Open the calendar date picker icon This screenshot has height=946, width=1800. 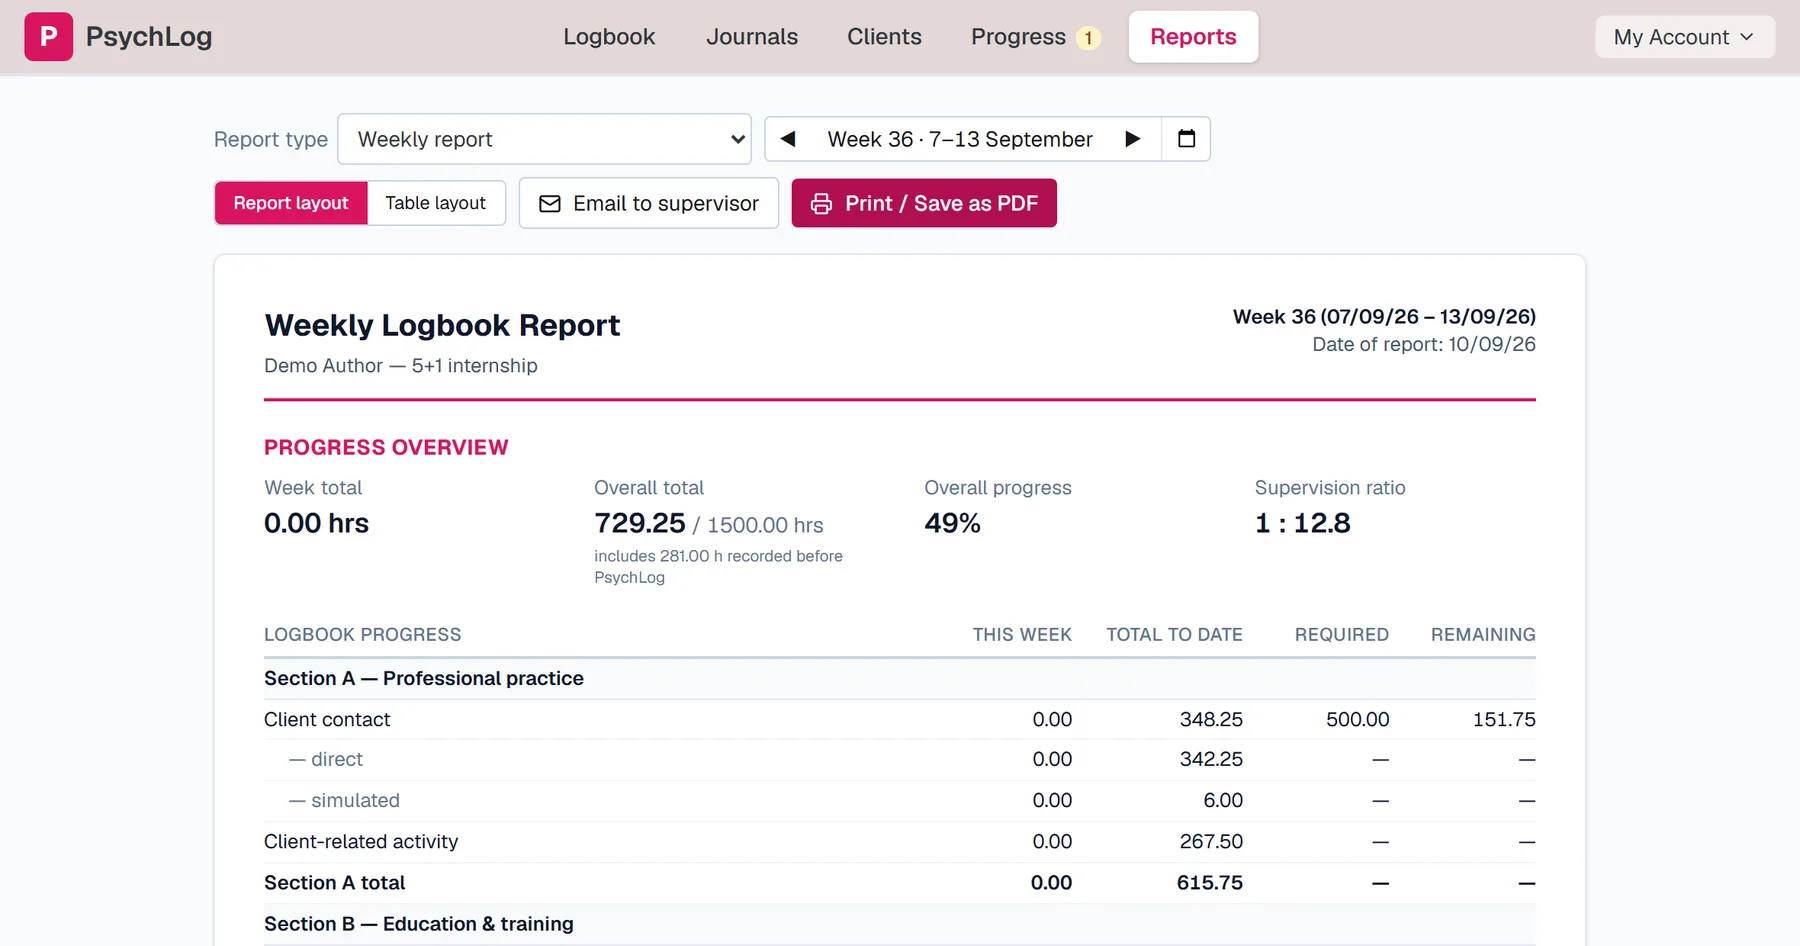tap(1186, 139)
